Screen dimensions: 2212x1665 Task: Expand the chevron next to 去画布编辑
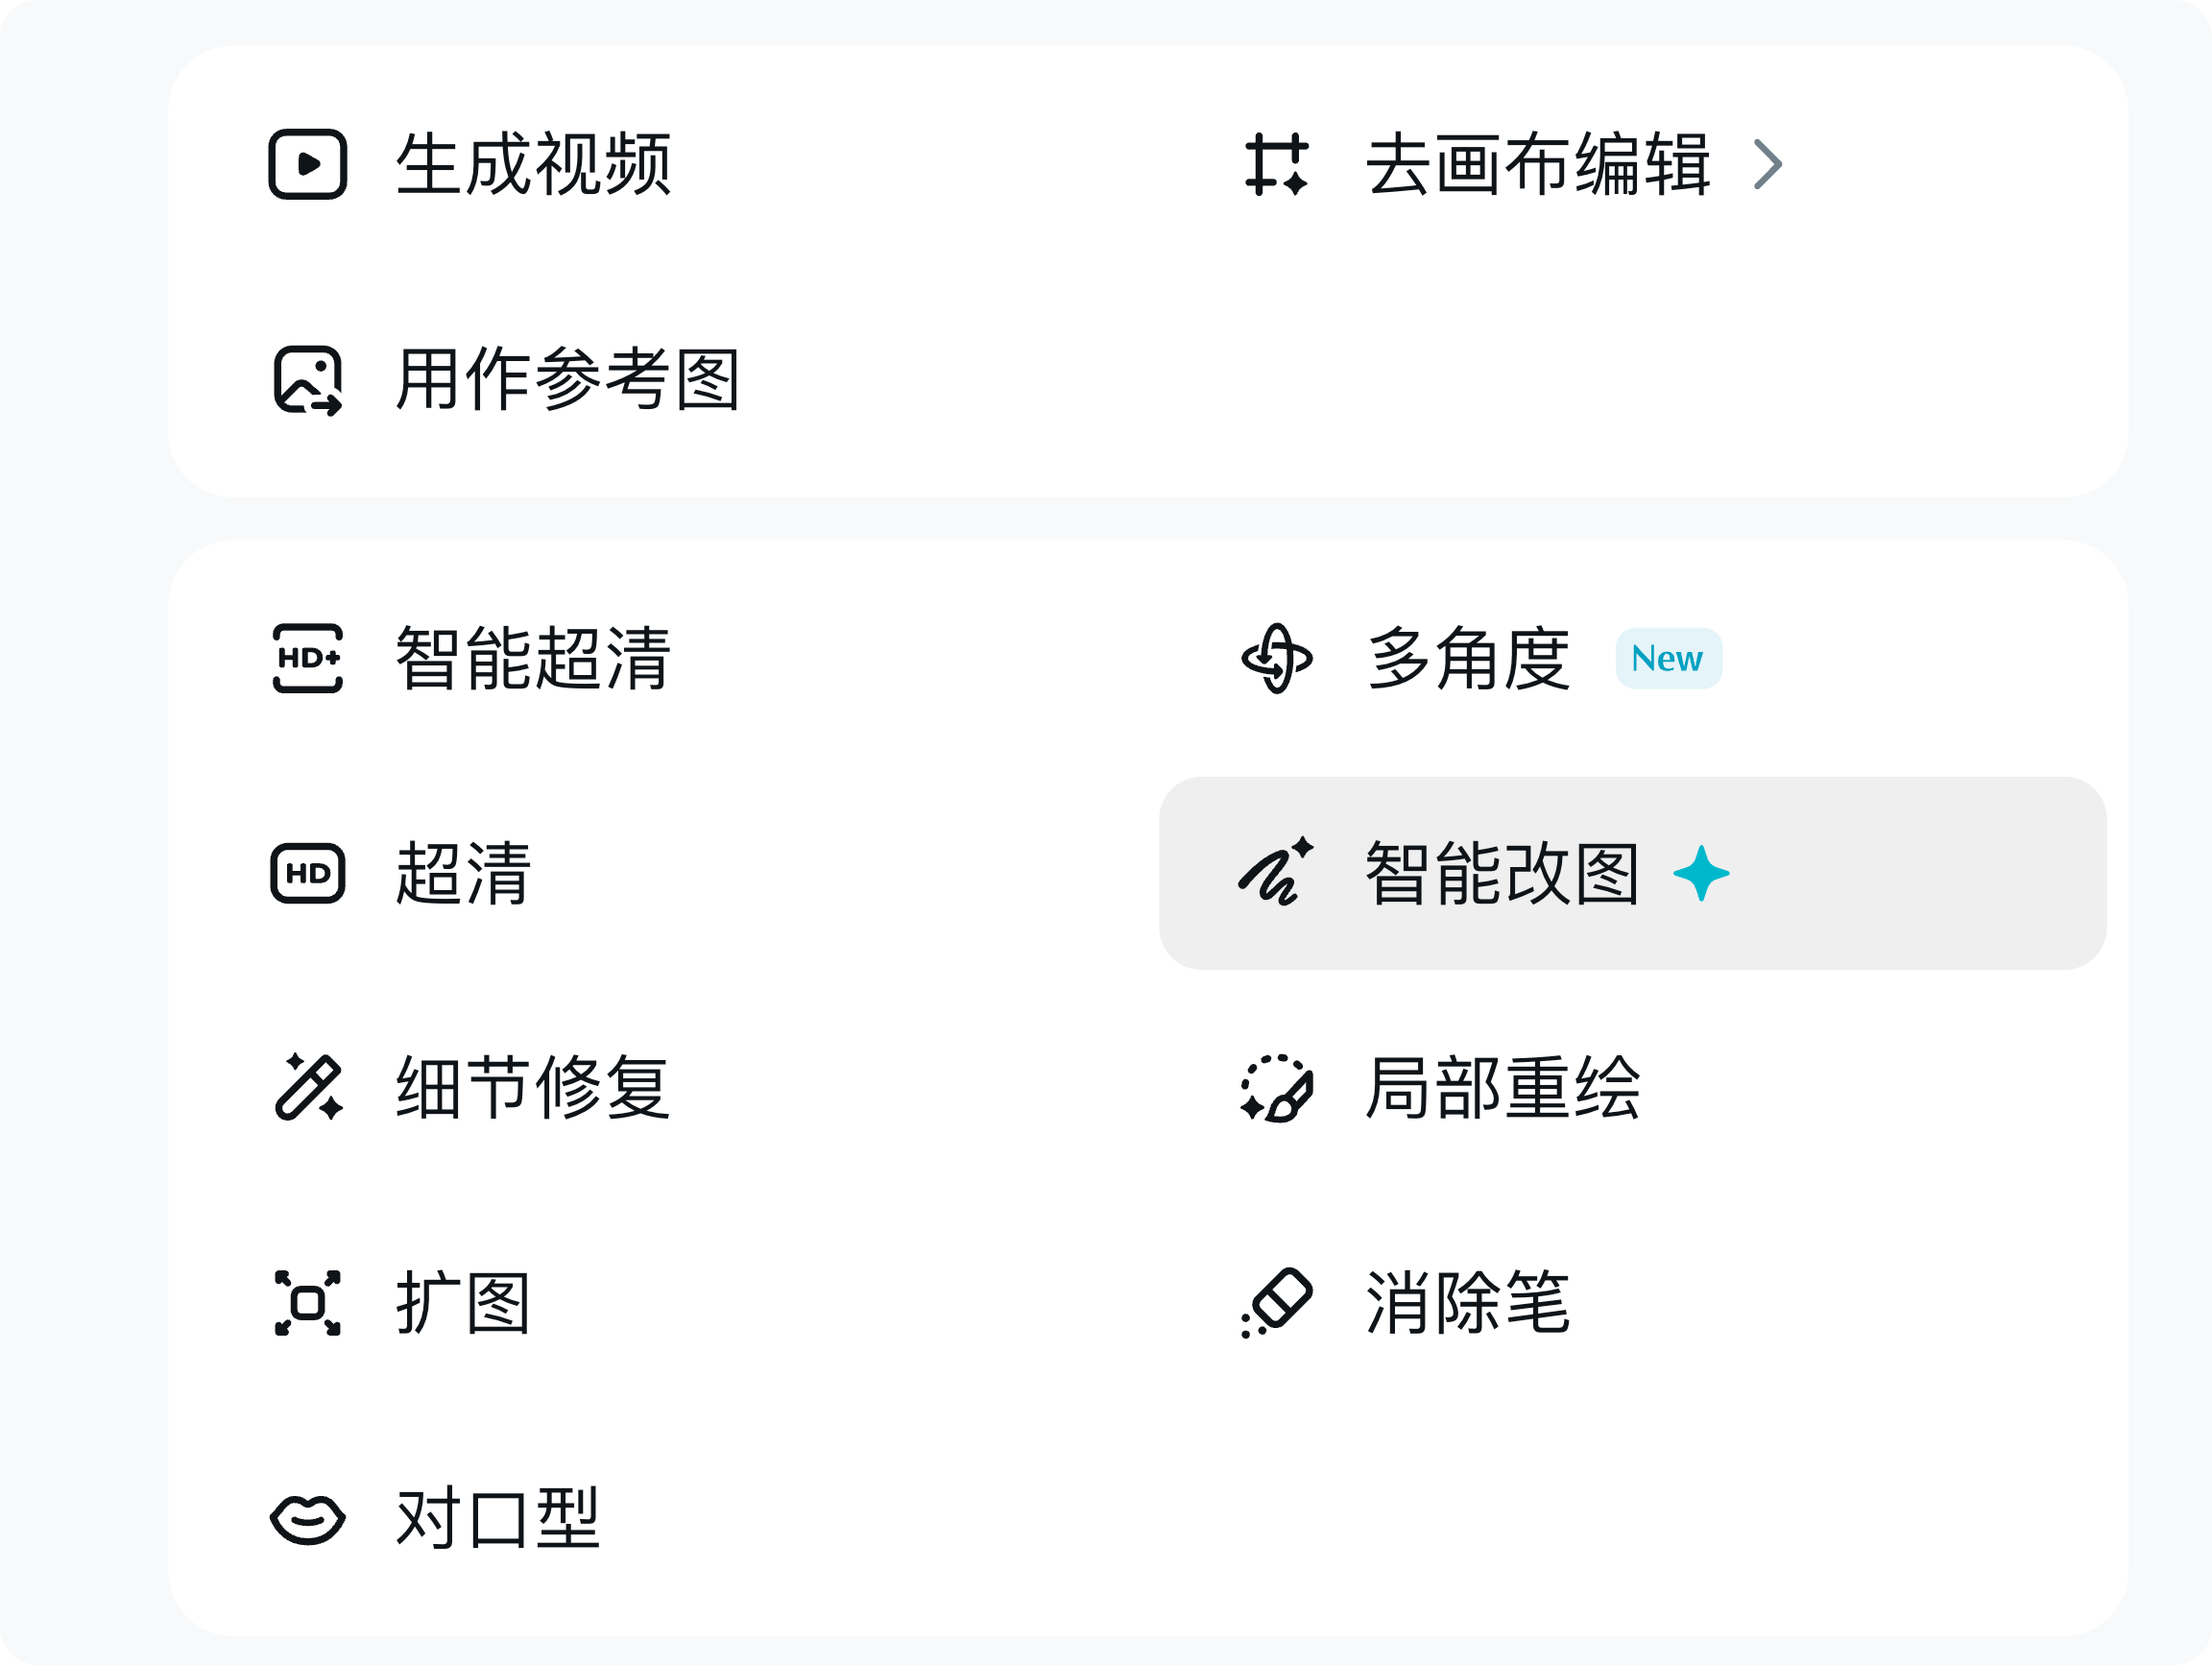click(1768, 164)
